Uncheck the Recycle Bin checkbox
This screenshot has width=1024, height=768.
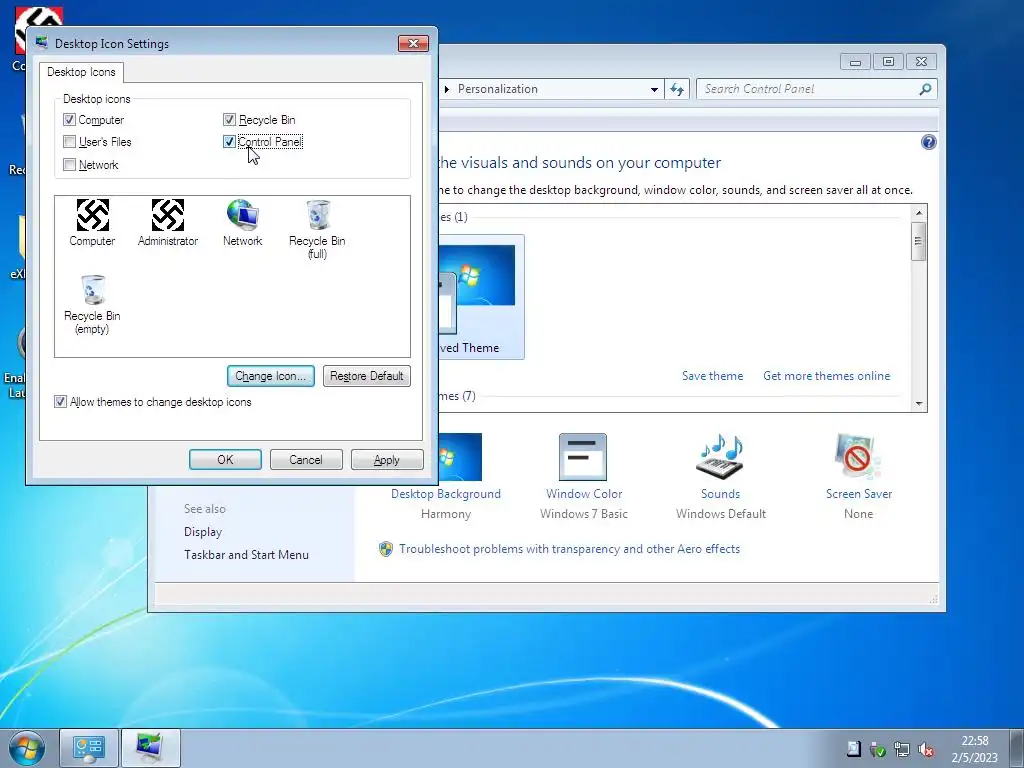229,120
